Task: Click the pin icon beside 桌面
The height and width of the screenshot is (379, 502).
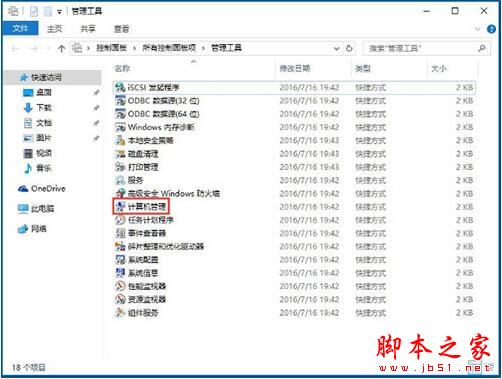Action: (x=96, y=92)
